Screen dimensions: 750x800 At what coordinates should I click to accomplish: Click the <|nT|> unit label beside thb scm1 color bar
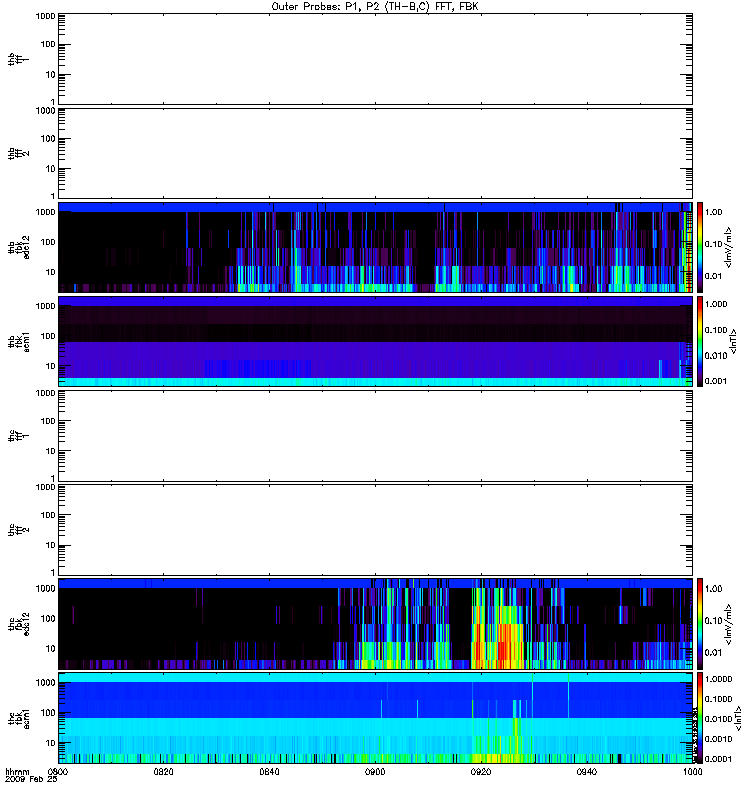point(734,341)
